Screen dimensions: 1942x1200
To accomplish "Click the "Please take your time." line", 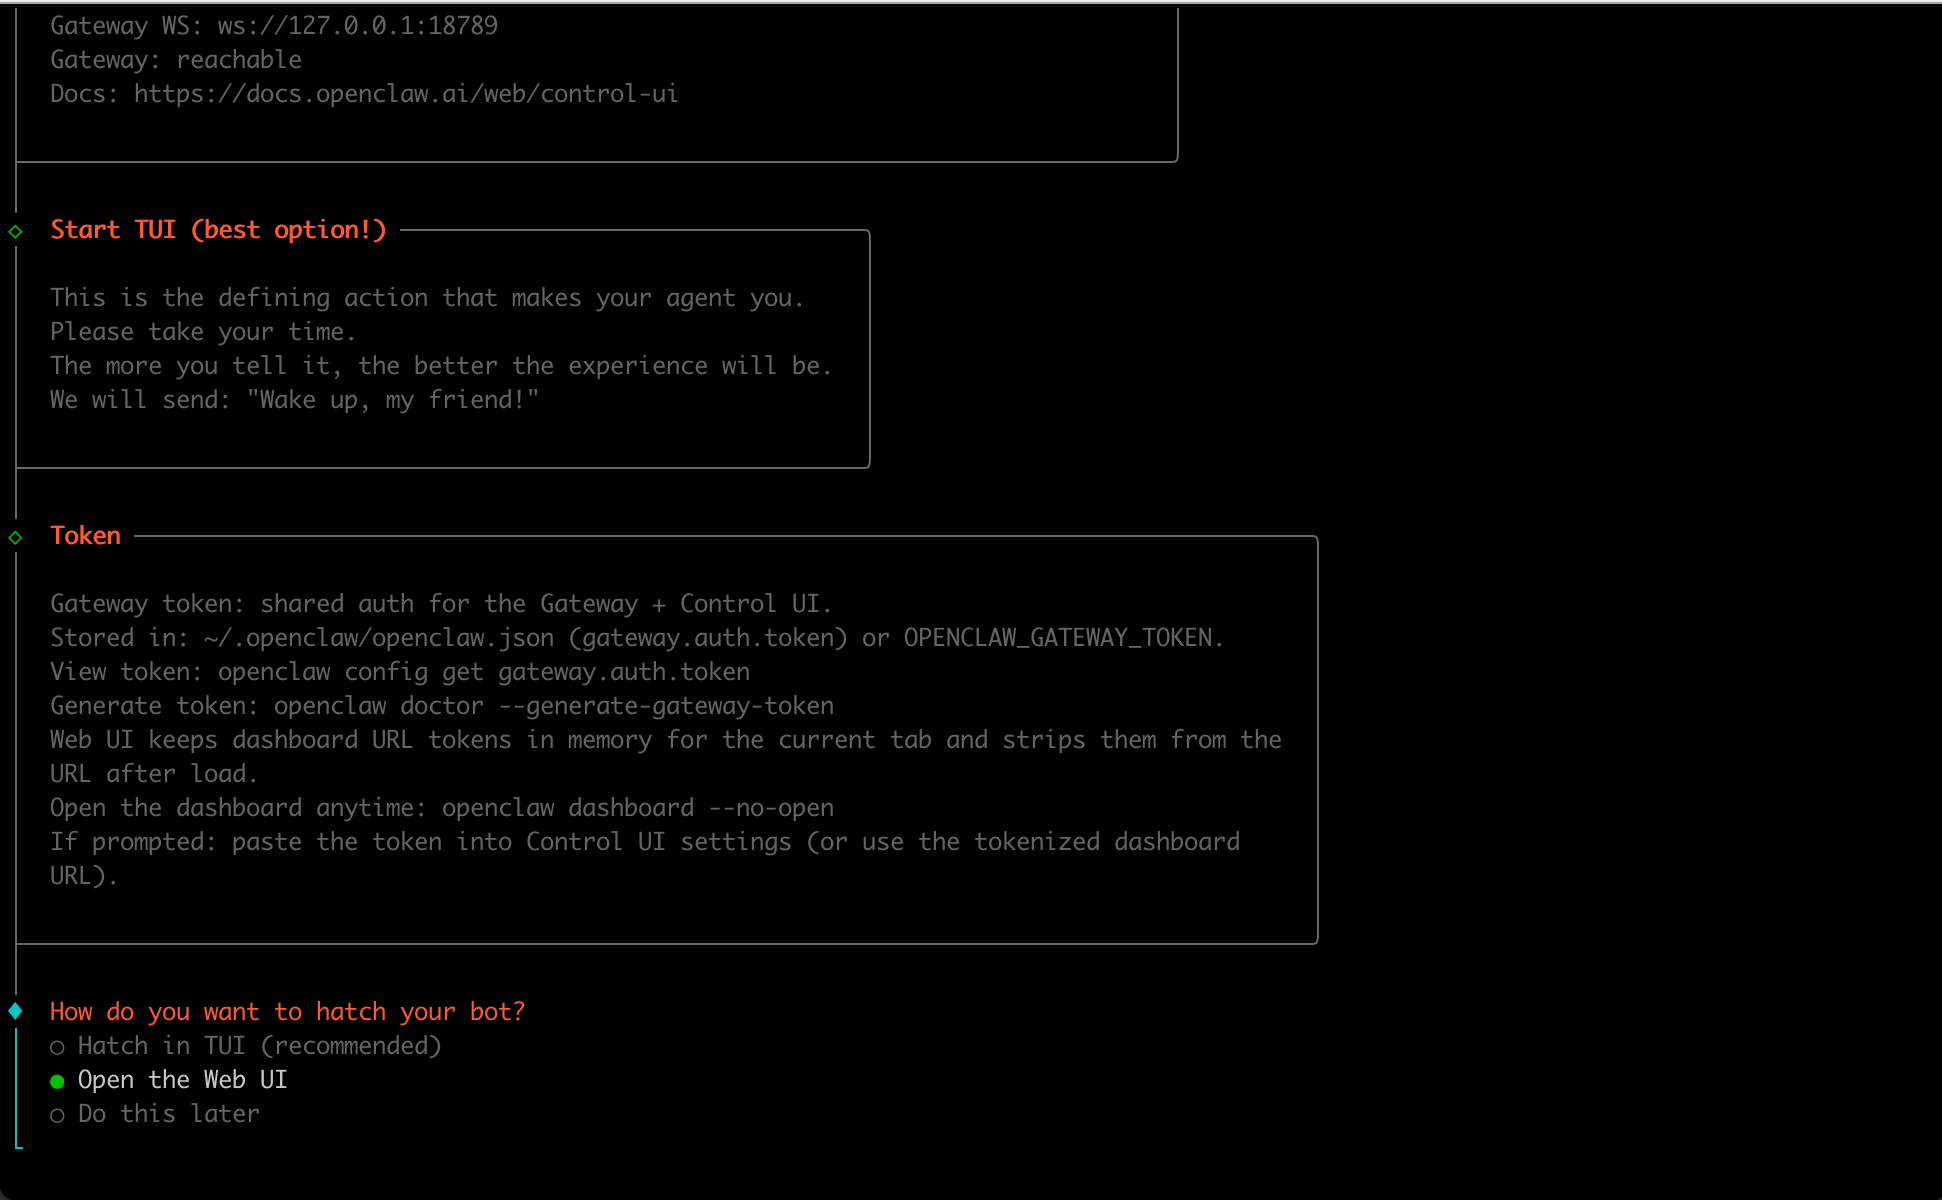I will pyautogui.click(x=203, y=332).
